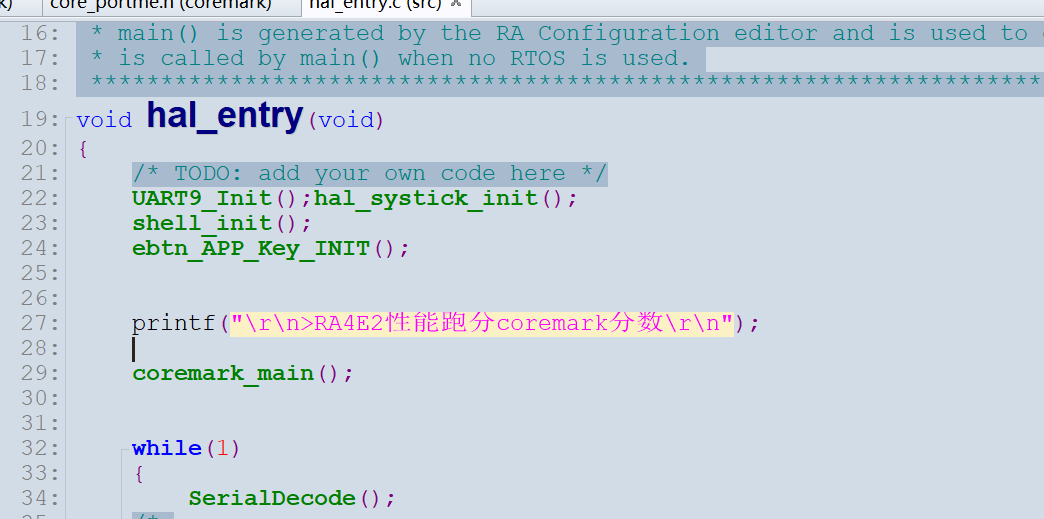
Task: Click line number 25
Action: [39, 273]
